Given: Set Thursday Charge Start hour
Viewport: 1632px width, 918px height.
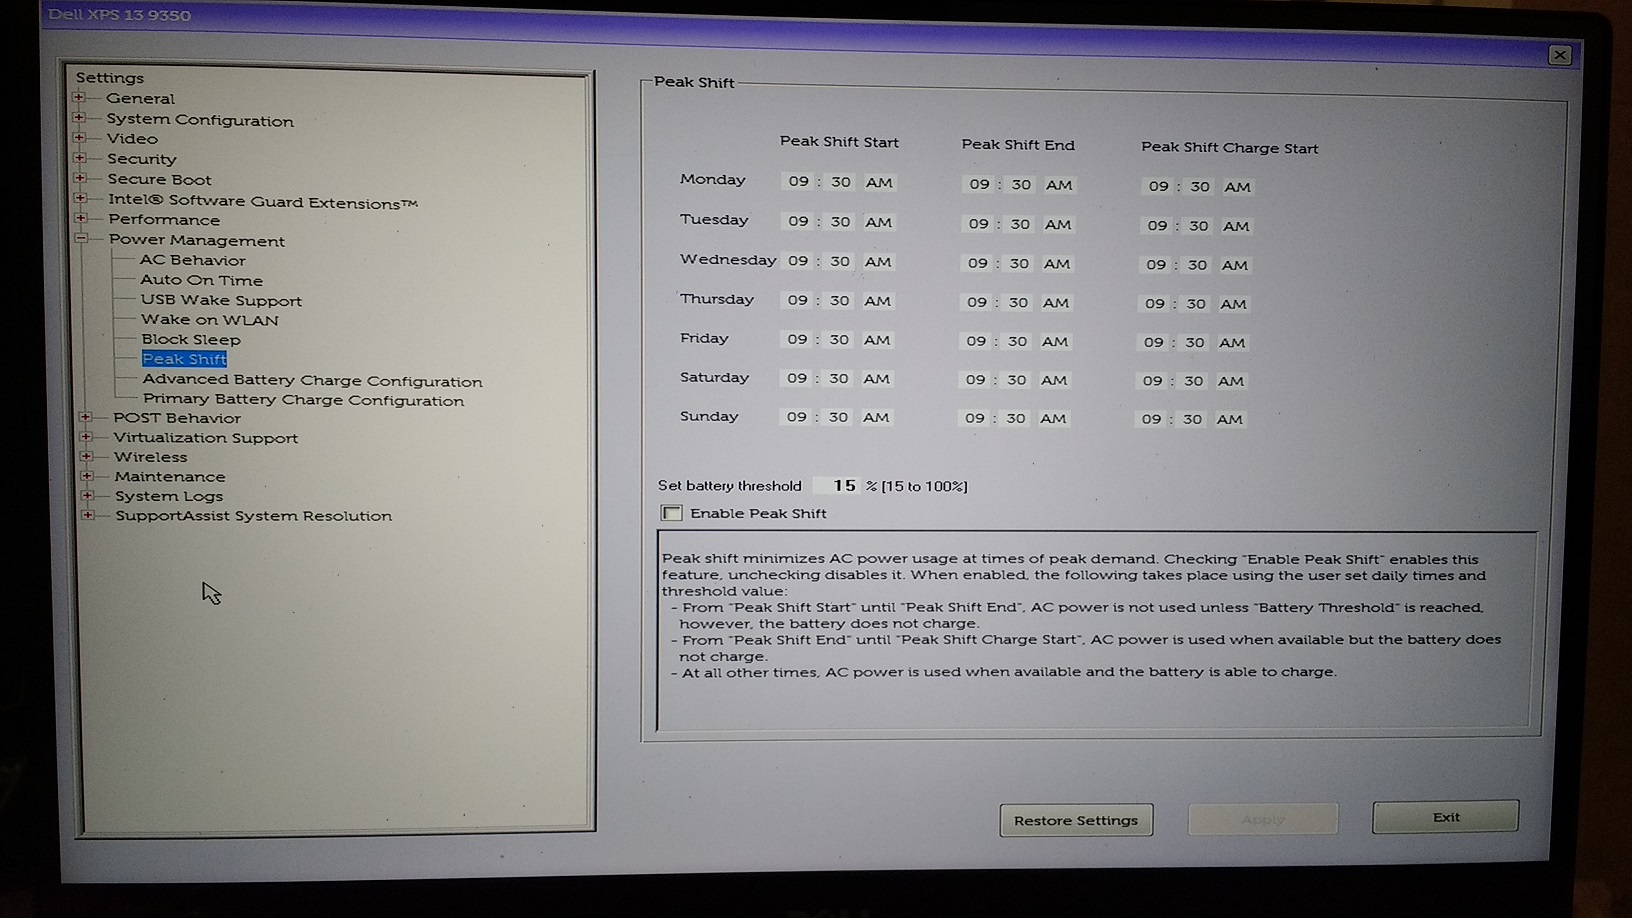Looking at the screenshot, I should (1155, 304).
